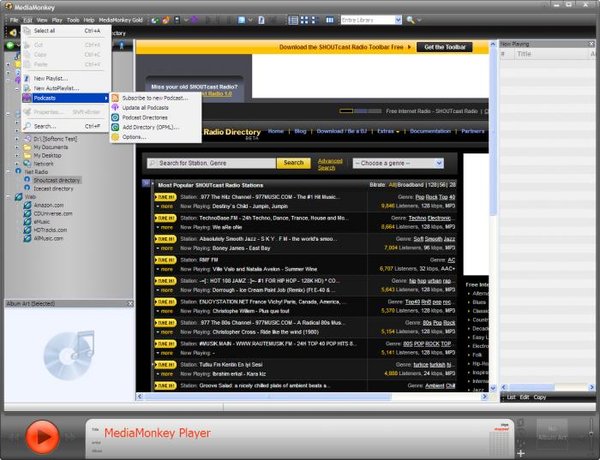Click the Get the Toolbar button
600x460 pixels.
tap(445, 47)
